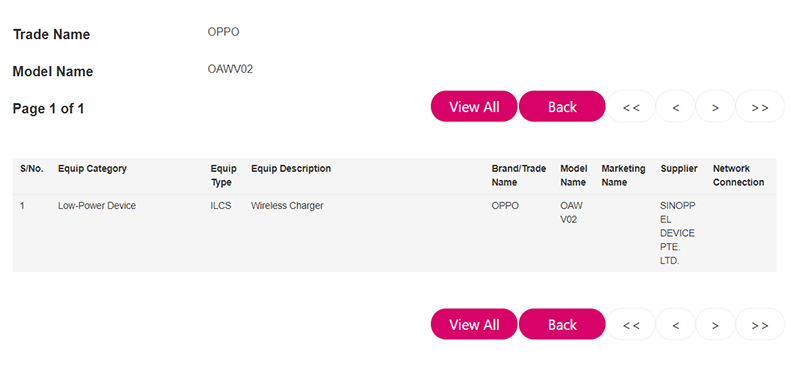Screen dimensions: 800x369
Task: Go to next page using top > button
Action: point(715,106)
